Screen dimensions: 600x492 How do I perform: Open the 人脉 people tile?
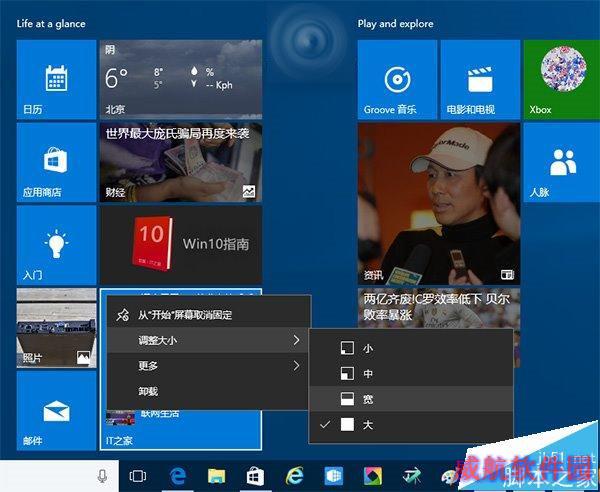click(562, 162)
